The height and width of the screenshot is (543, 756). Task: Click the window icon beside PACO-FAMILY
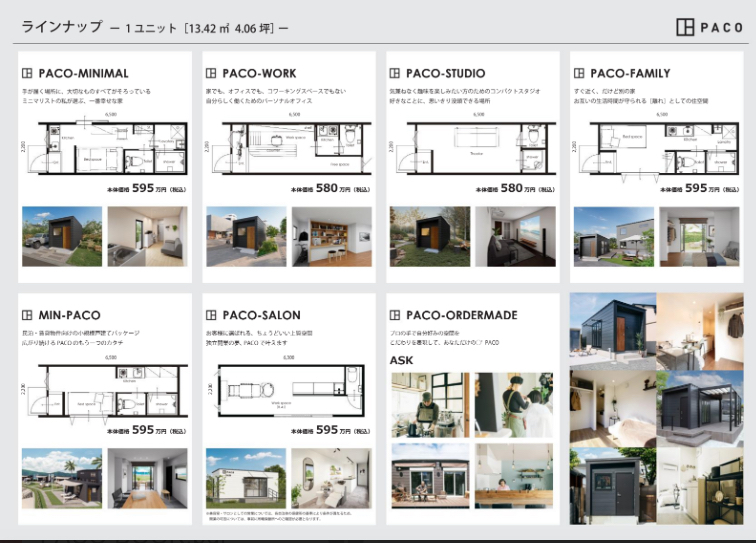579,73
